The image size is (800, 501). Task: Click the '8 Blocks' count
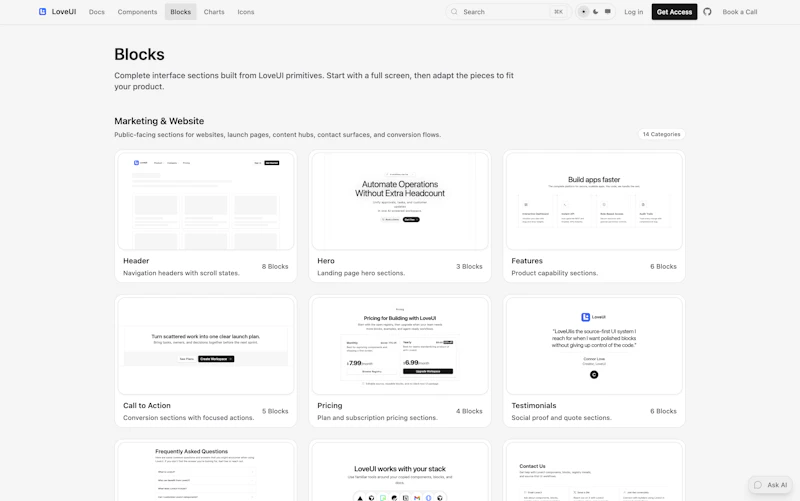275,266
